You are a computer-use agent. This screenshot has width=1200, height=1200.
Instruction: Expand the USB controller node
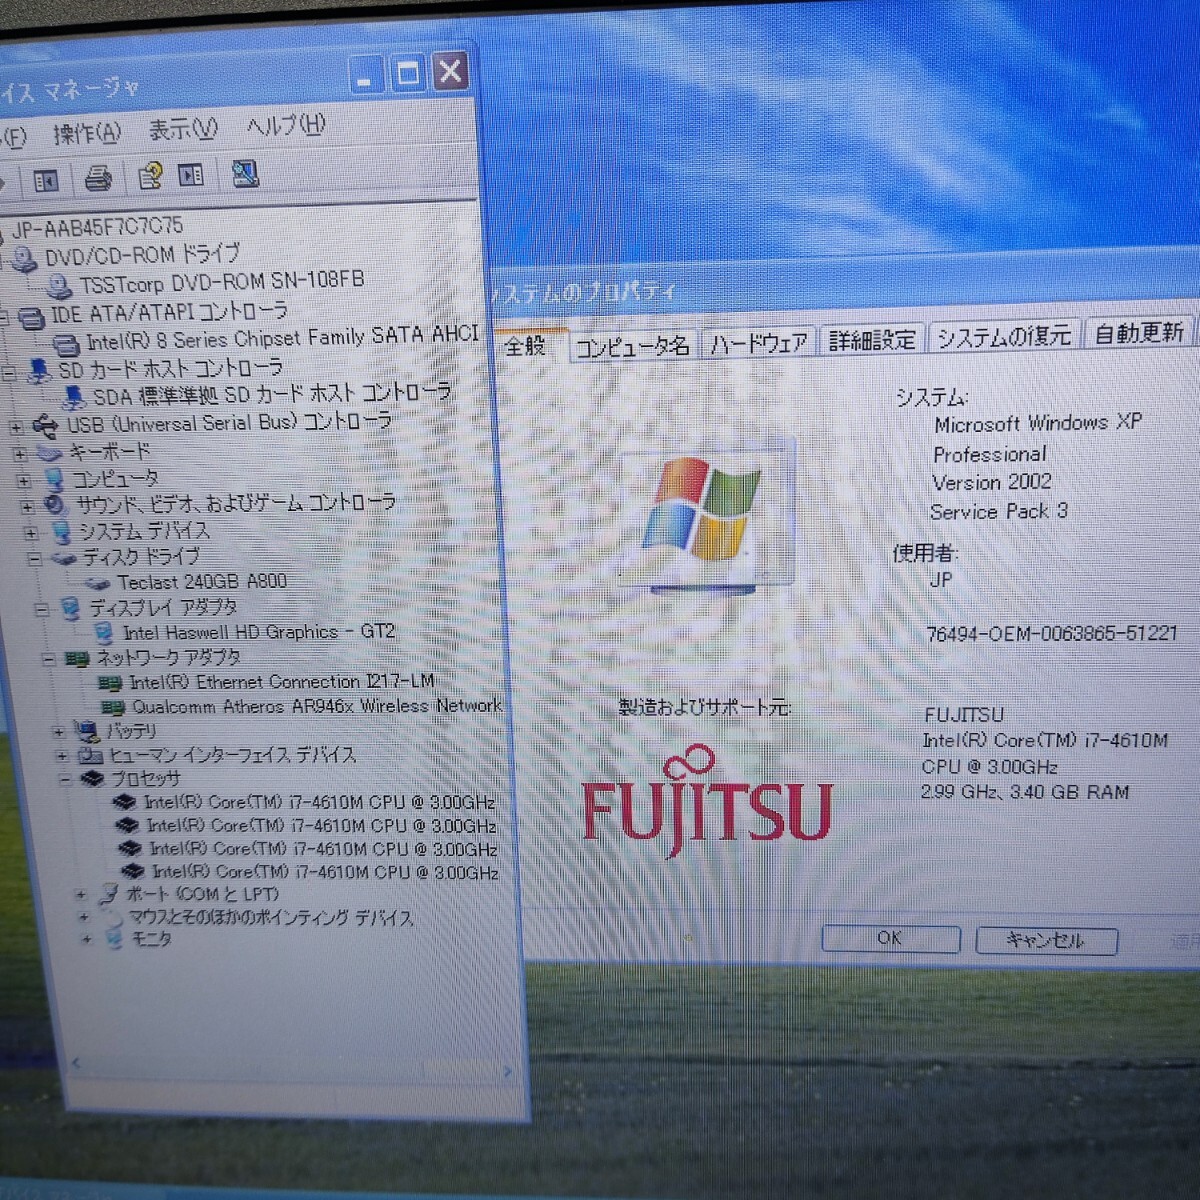[17, 427]
